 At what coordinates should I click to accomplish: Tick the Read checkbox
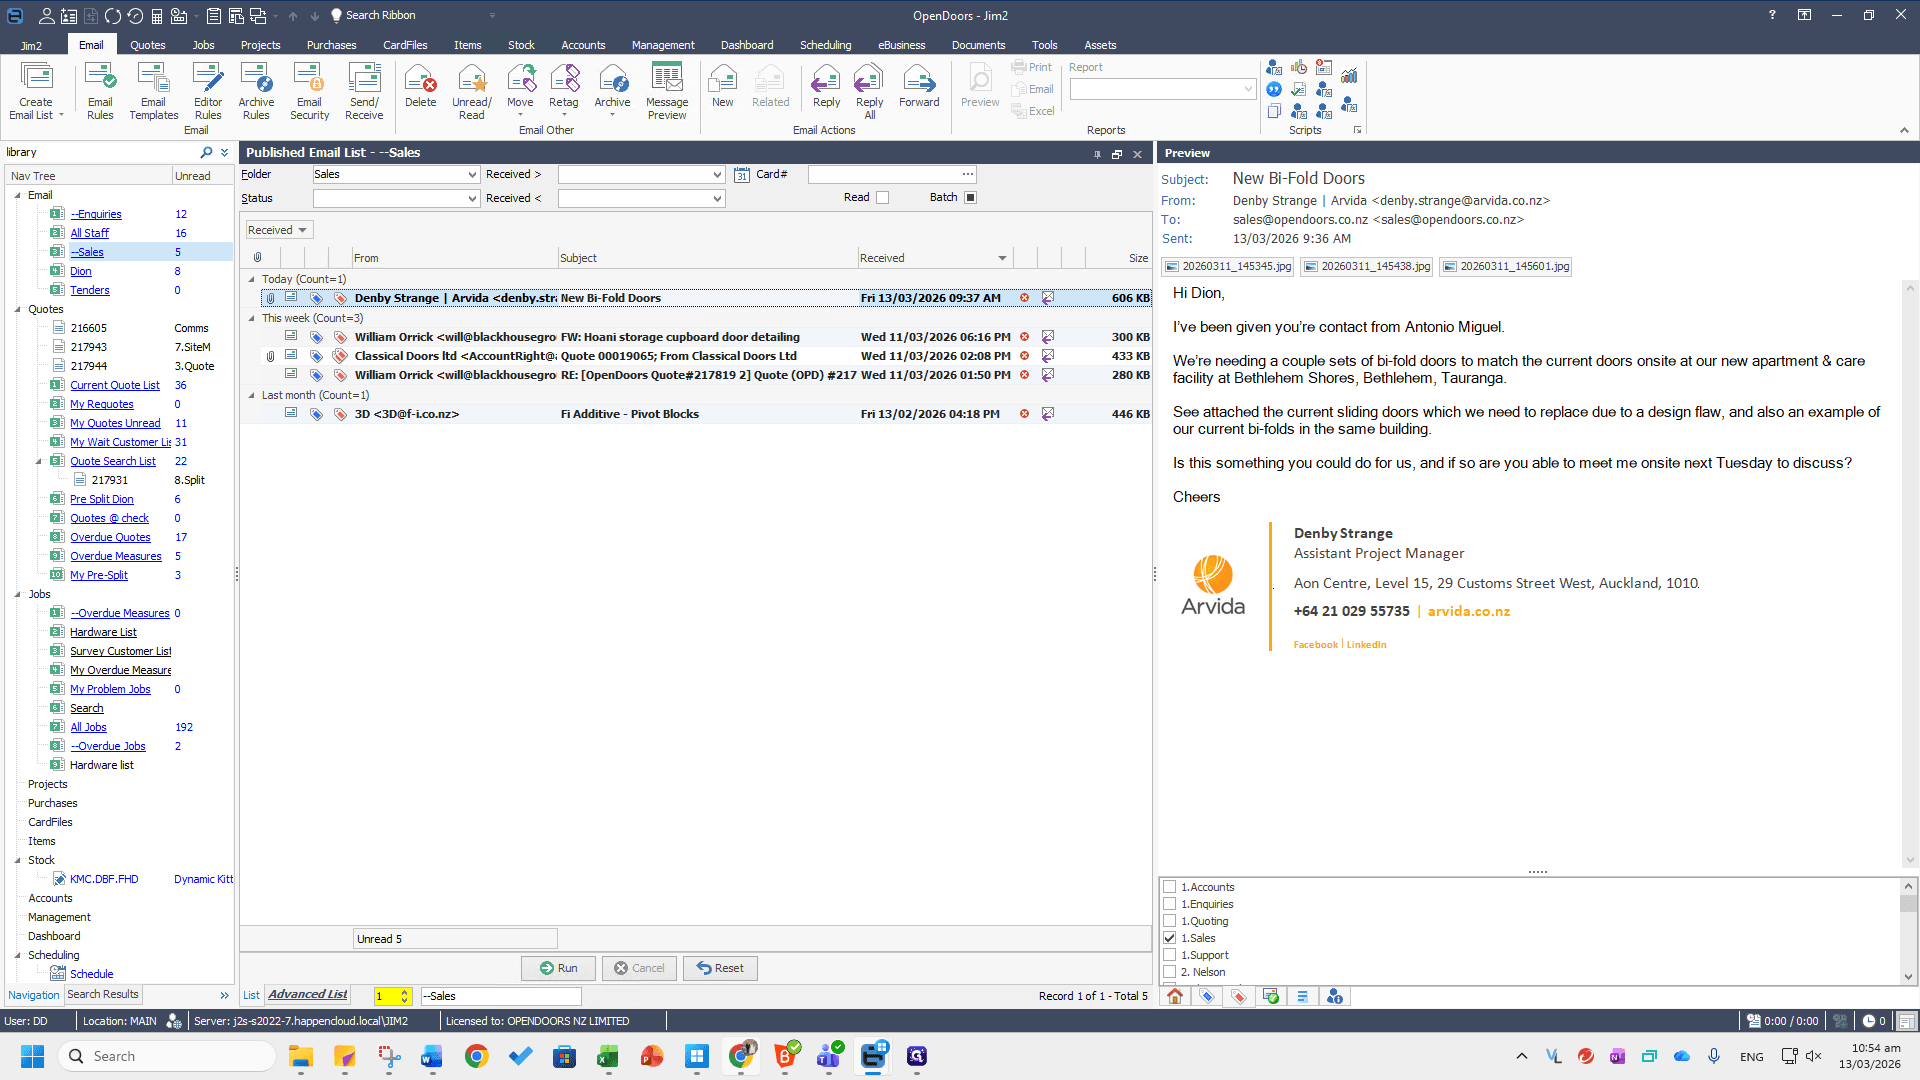coord(882,198)
